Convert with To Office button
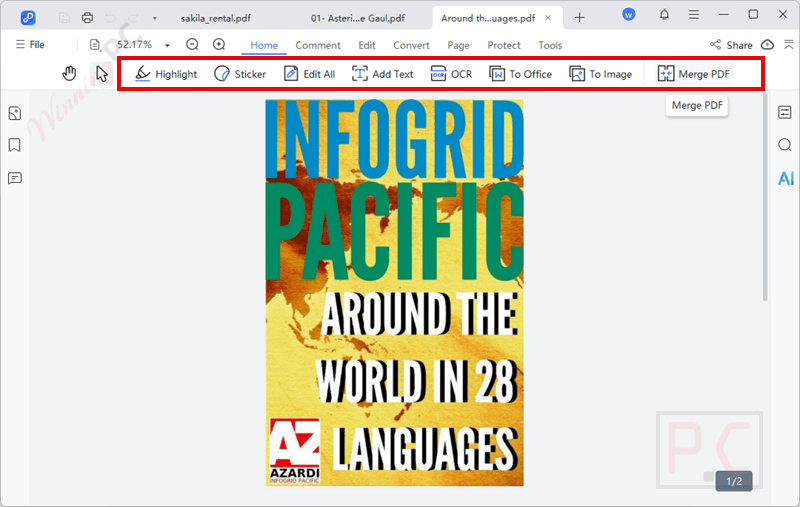800x507 pixels. coord(520,74)
